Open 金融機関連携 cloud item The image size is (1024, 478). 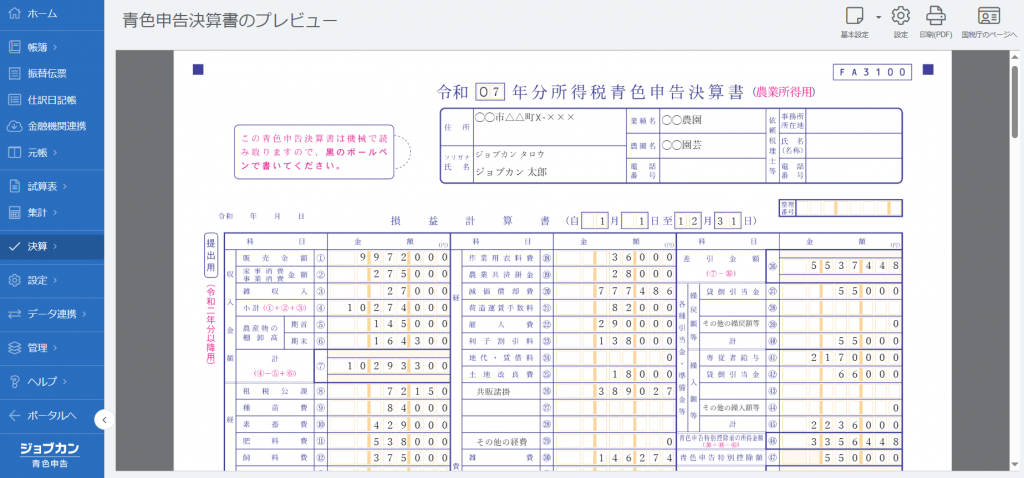click(56, 126)
